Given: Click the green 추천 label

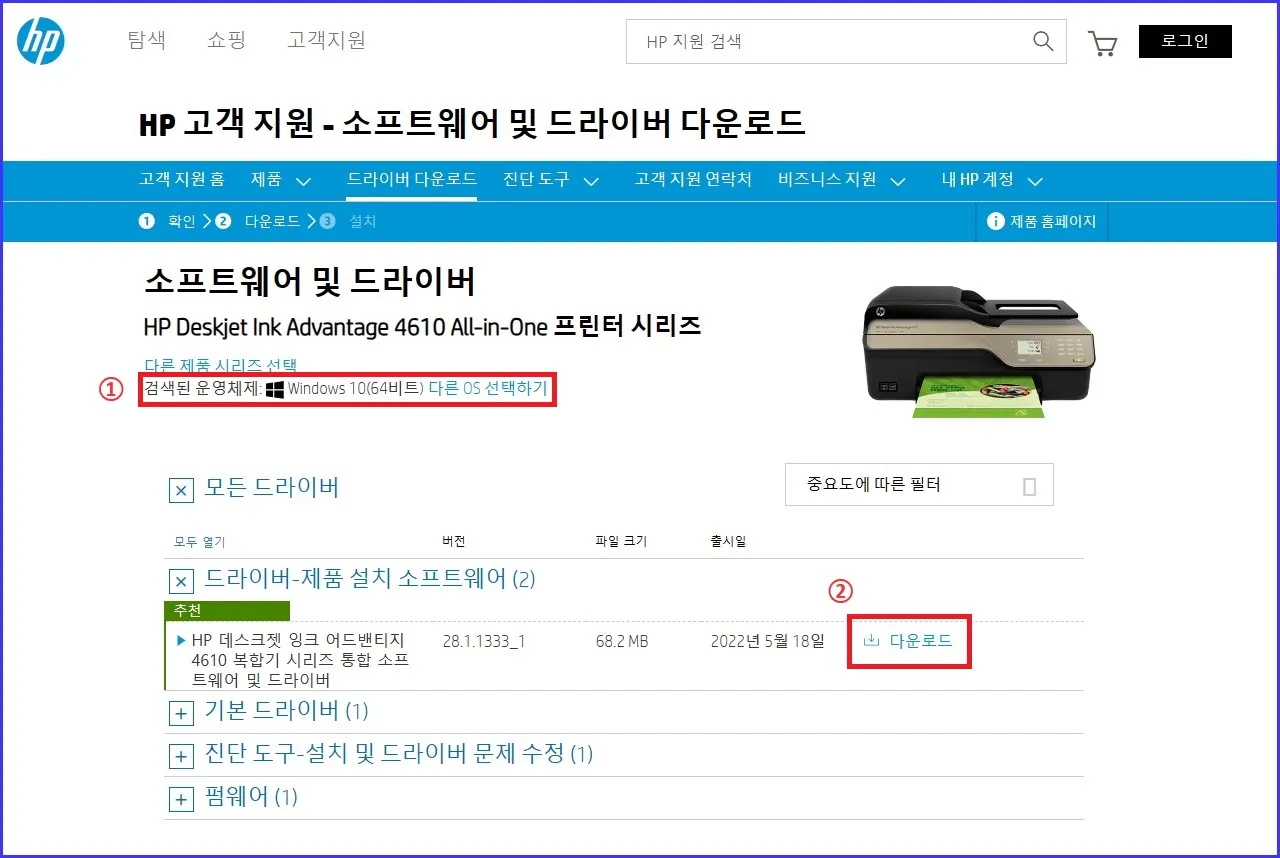Looking at the screenshot, I should pos(227,610).
